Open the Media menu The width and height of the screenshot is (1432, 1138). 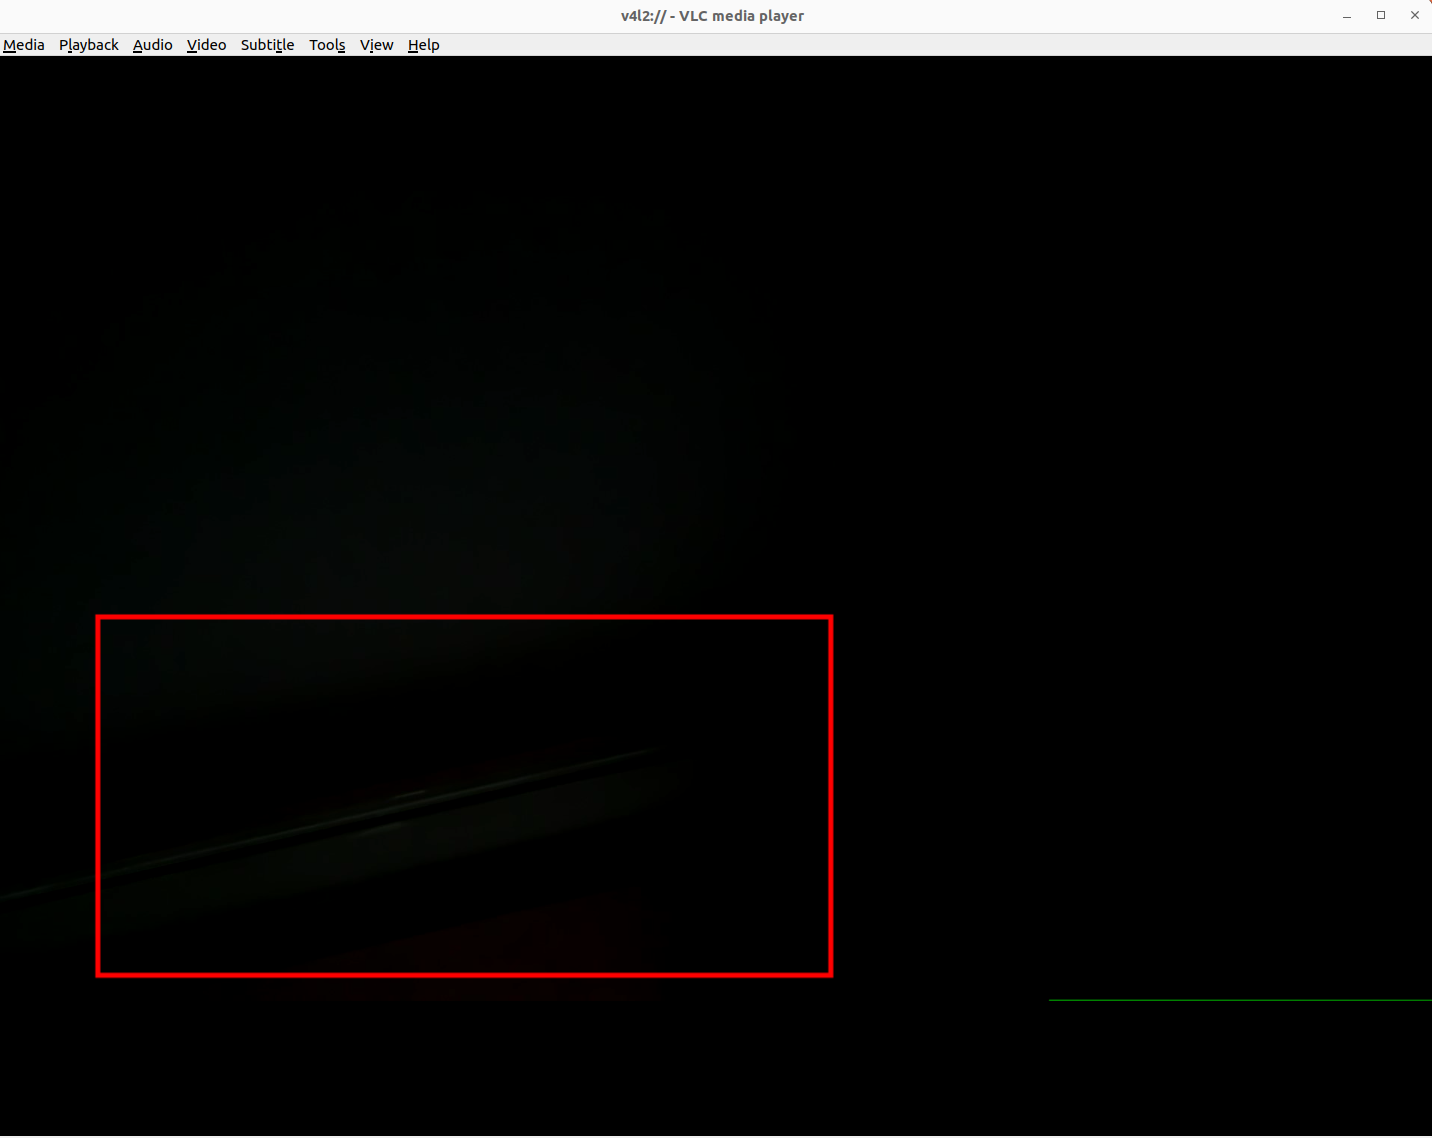click(24, 45)
